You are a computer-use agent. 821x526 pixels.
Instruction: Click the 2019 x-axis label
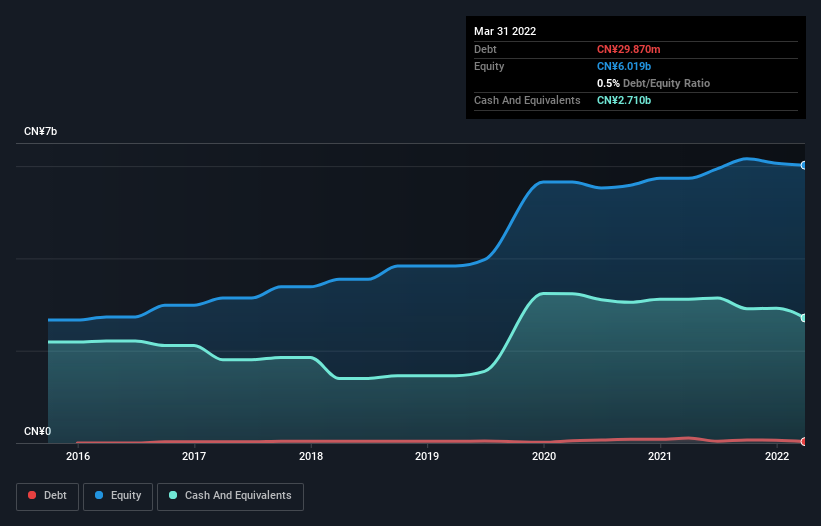tap(427, 456)
